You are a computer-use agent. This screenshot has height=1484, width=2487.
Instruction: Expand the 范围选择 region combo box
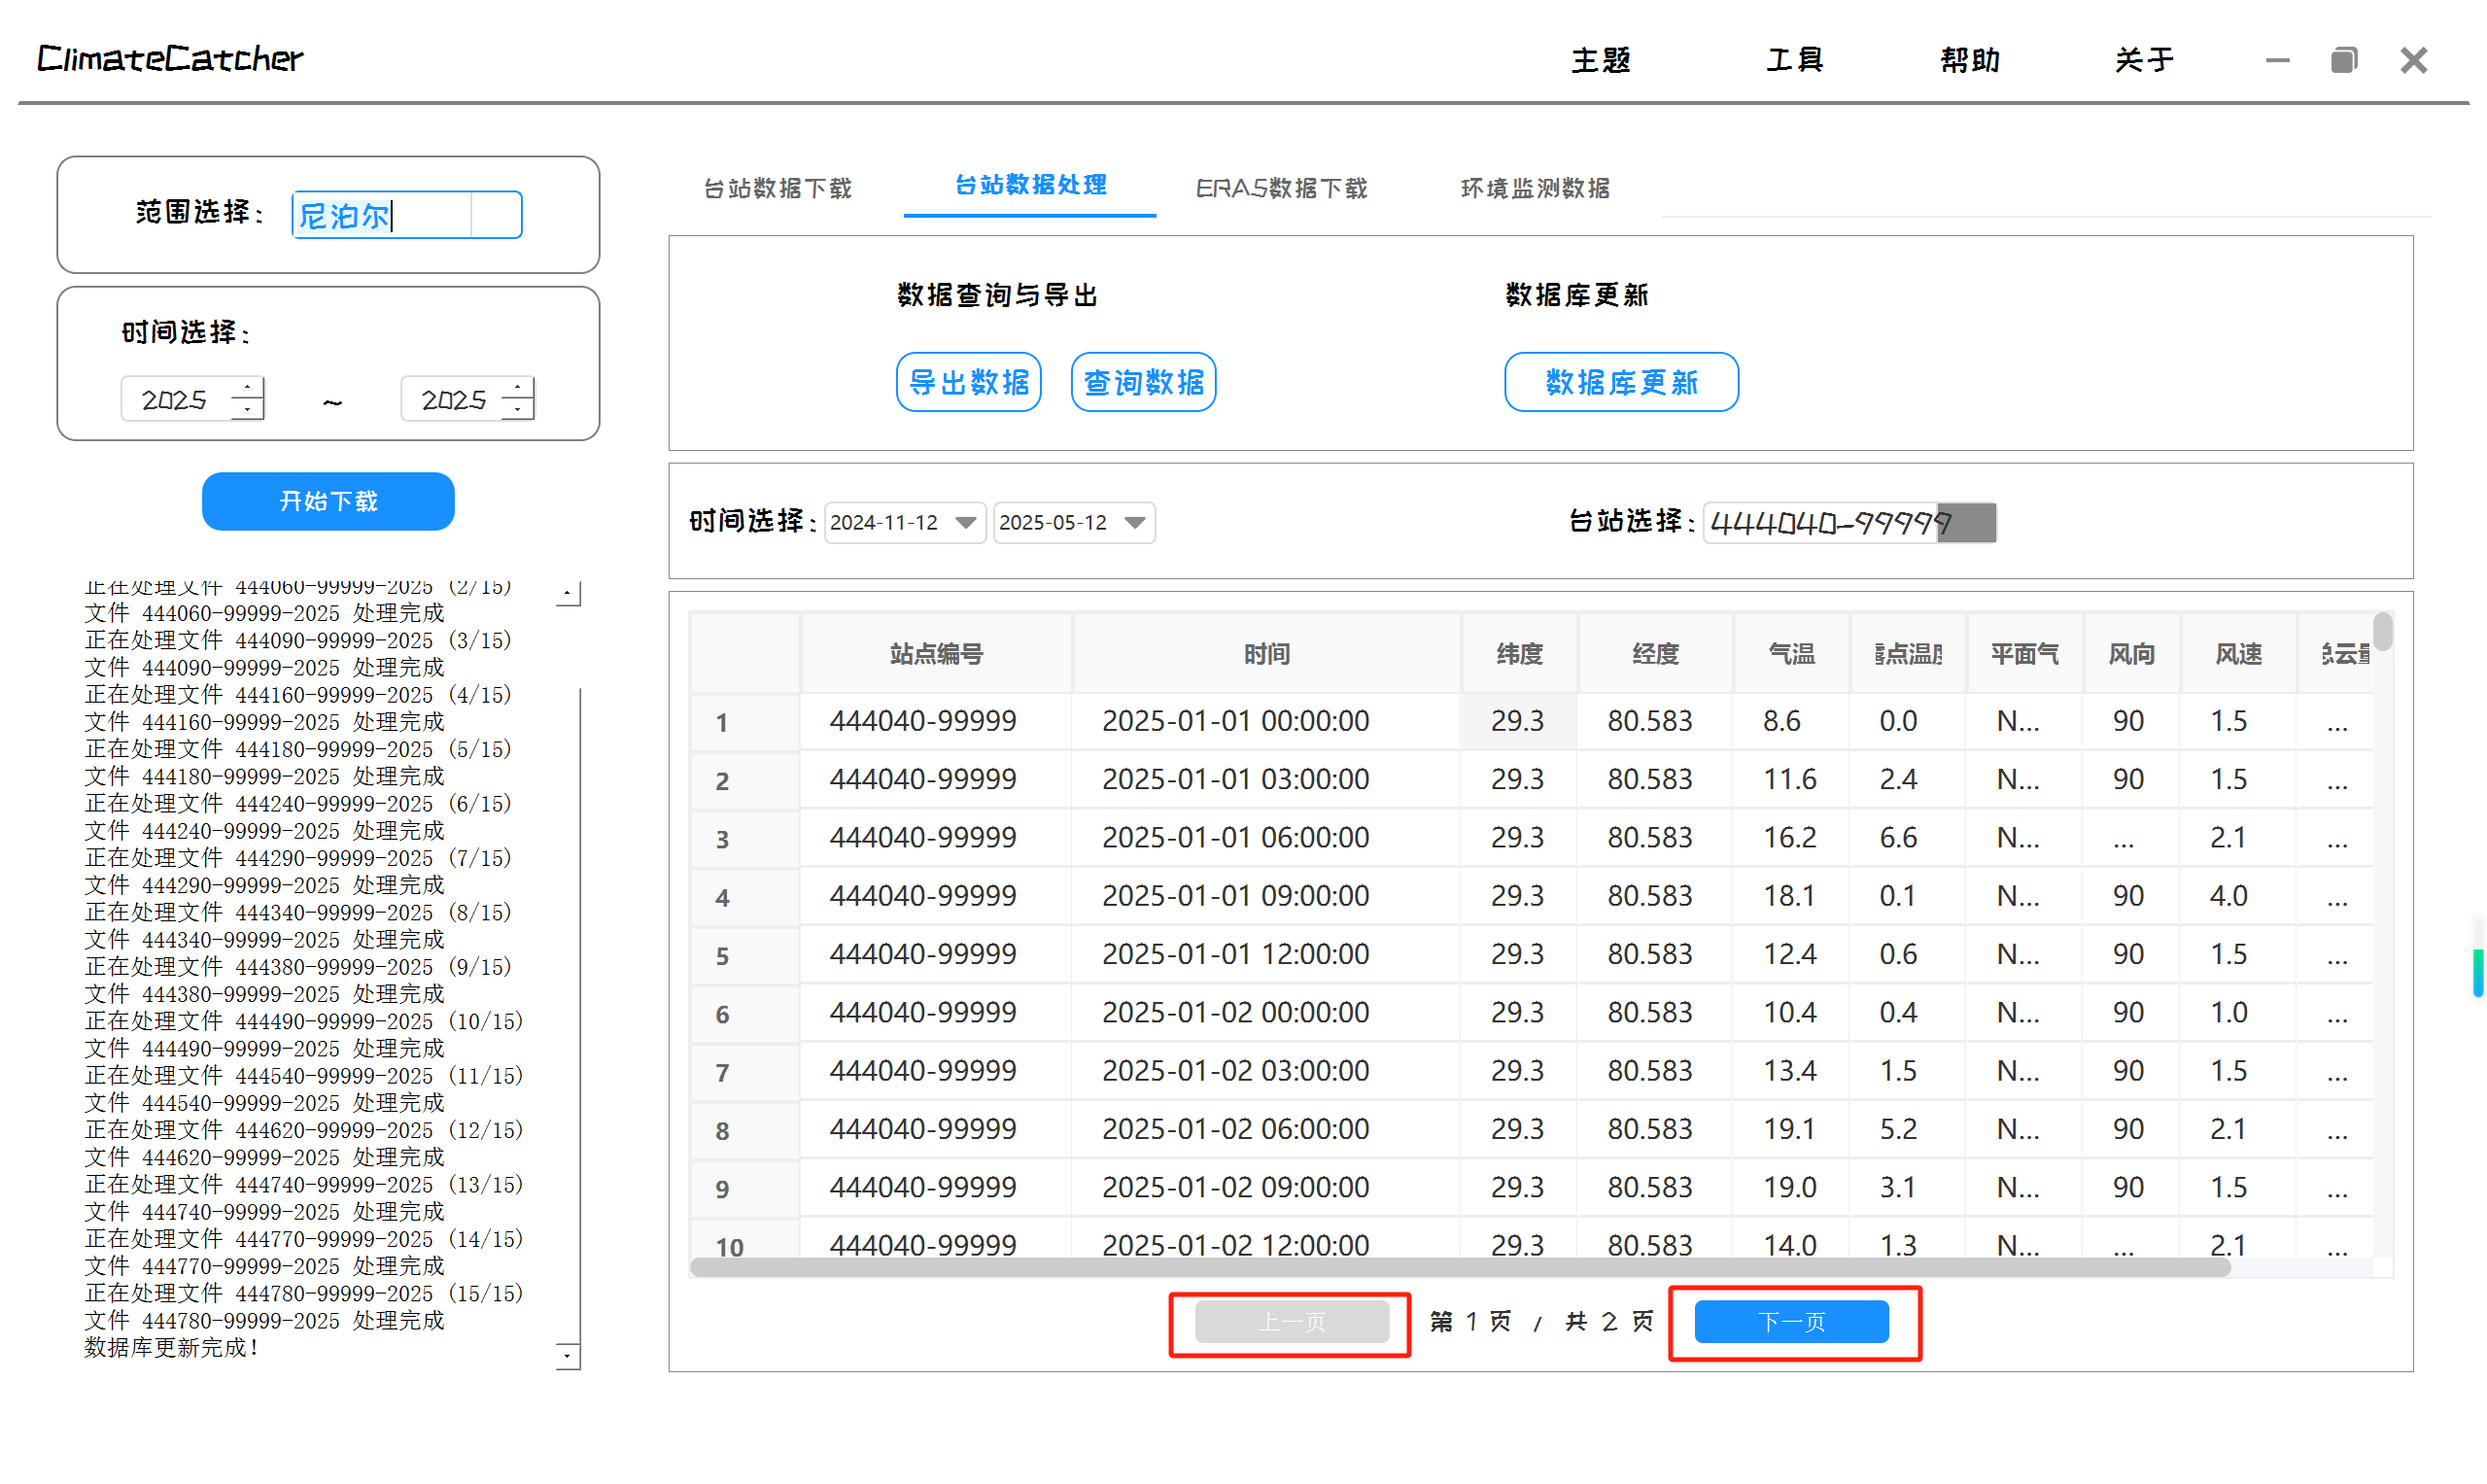(496, 215)
